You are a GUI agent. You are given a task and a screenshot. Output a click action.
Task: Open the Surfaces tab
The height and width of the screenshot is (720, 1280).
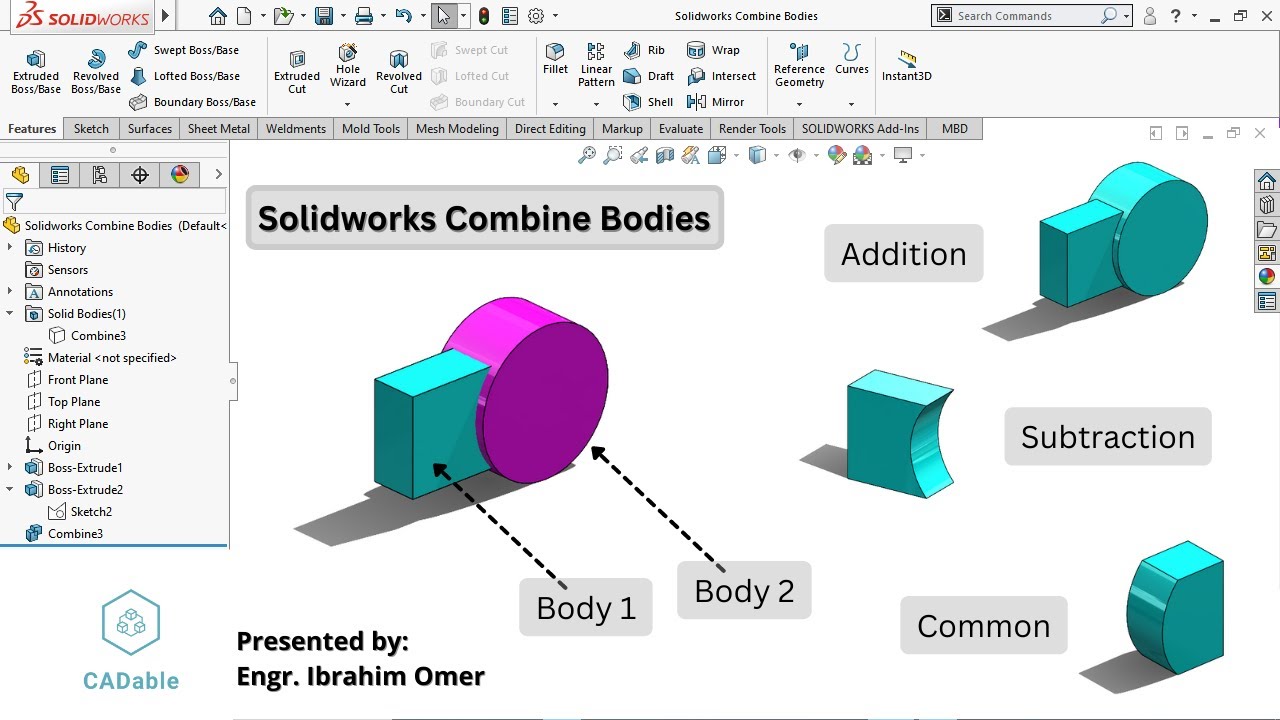click(x=150, y=128)
